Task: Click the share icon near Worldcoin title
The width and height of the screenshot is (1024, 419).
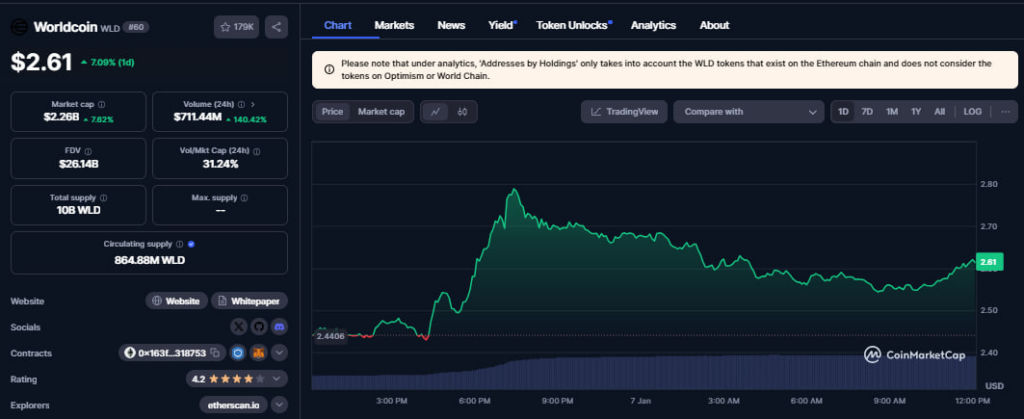Action: [x=277, y=27]
